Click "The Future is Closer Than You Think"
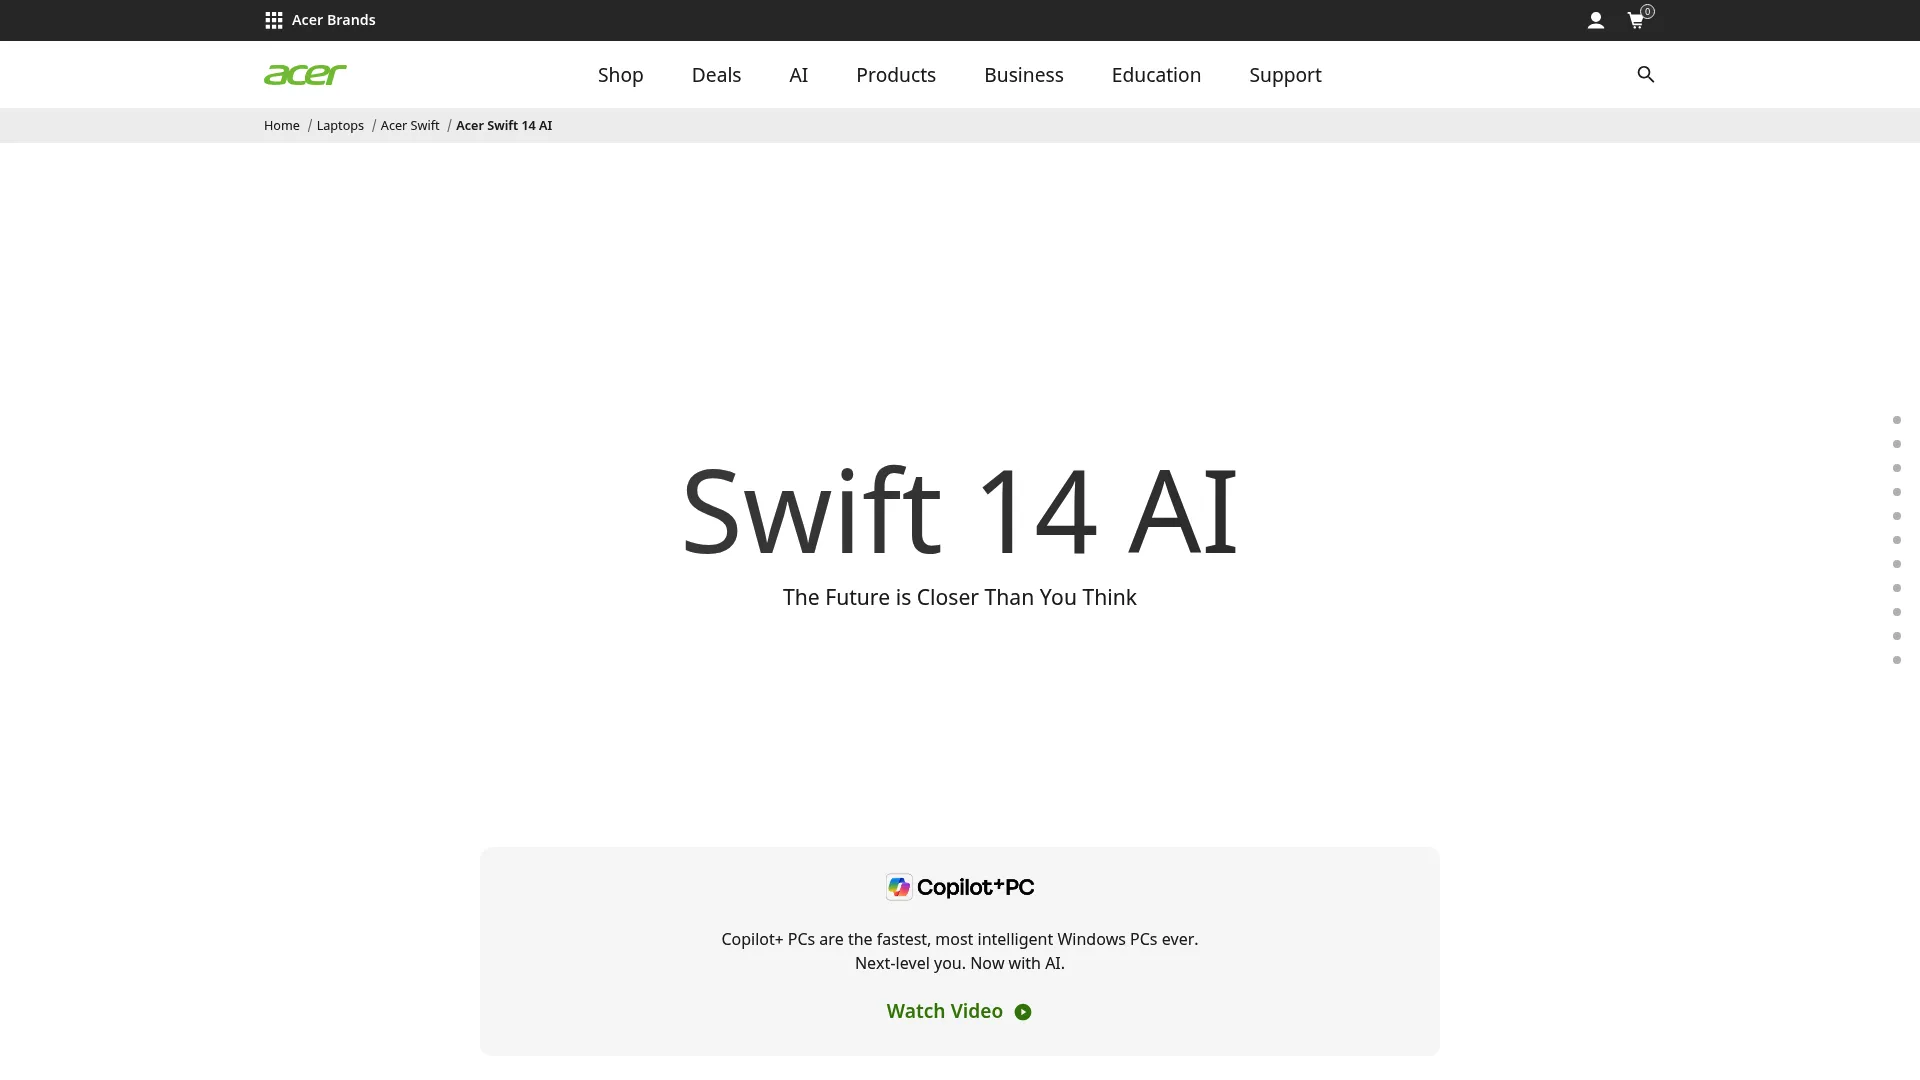Image resolution: width=1920 pixels, height=1080 pixels. pyautogui.click(x=960, y=597)
